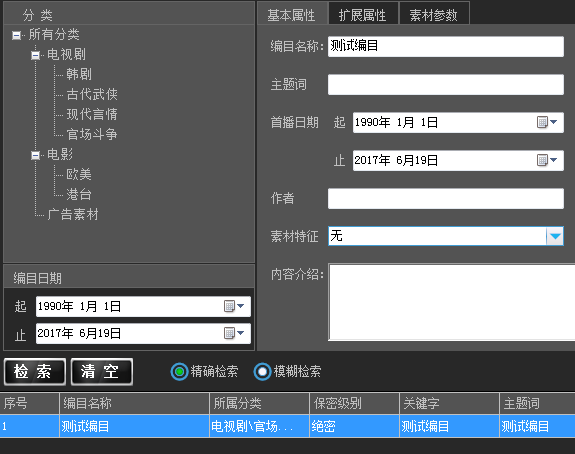Viewport: 575px width, 454px height.
Task: Open calendar for 编目日期 start date
Action: [x=234, y=306]
